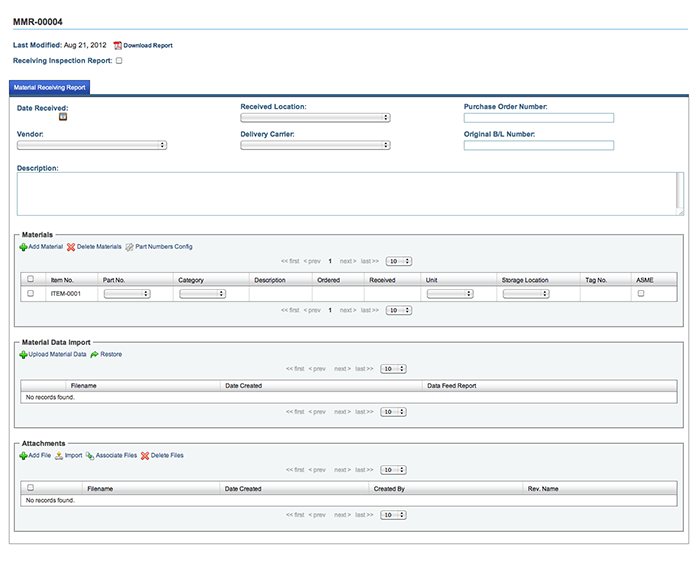The width and height of the screenshot is (700, 580).
Task: Toggle the ASME checkbox for ITEM-0001
Action: point(641,293)
